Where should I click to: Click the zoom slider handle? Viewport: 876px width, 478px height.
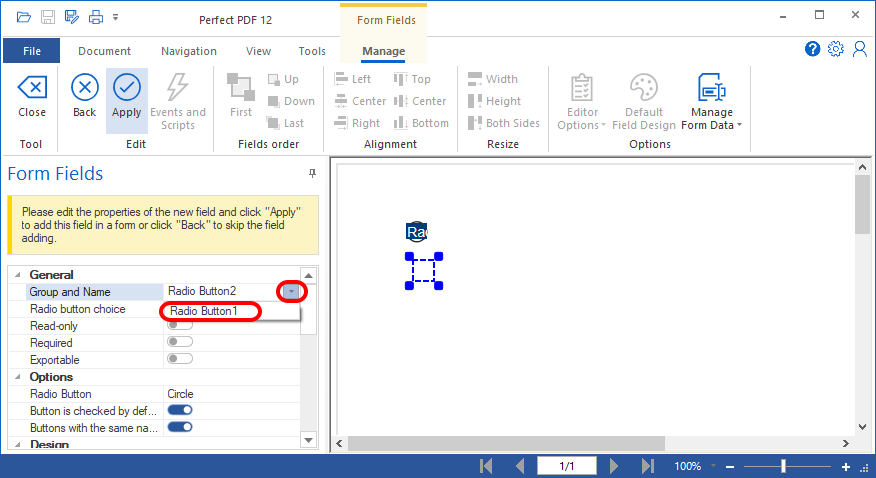(x=783, y=466)
